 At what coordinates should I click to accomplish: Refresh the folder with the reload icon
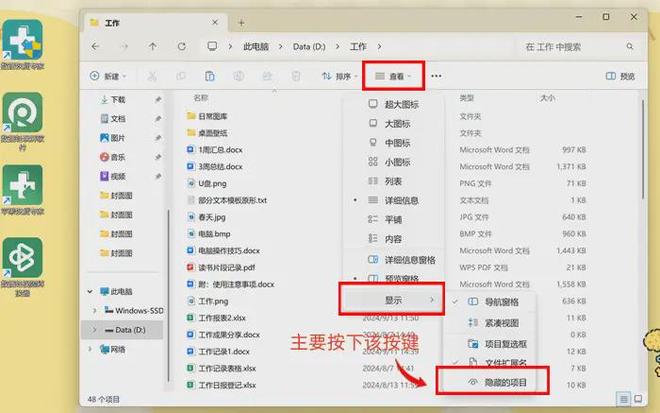tap(181, 46)
